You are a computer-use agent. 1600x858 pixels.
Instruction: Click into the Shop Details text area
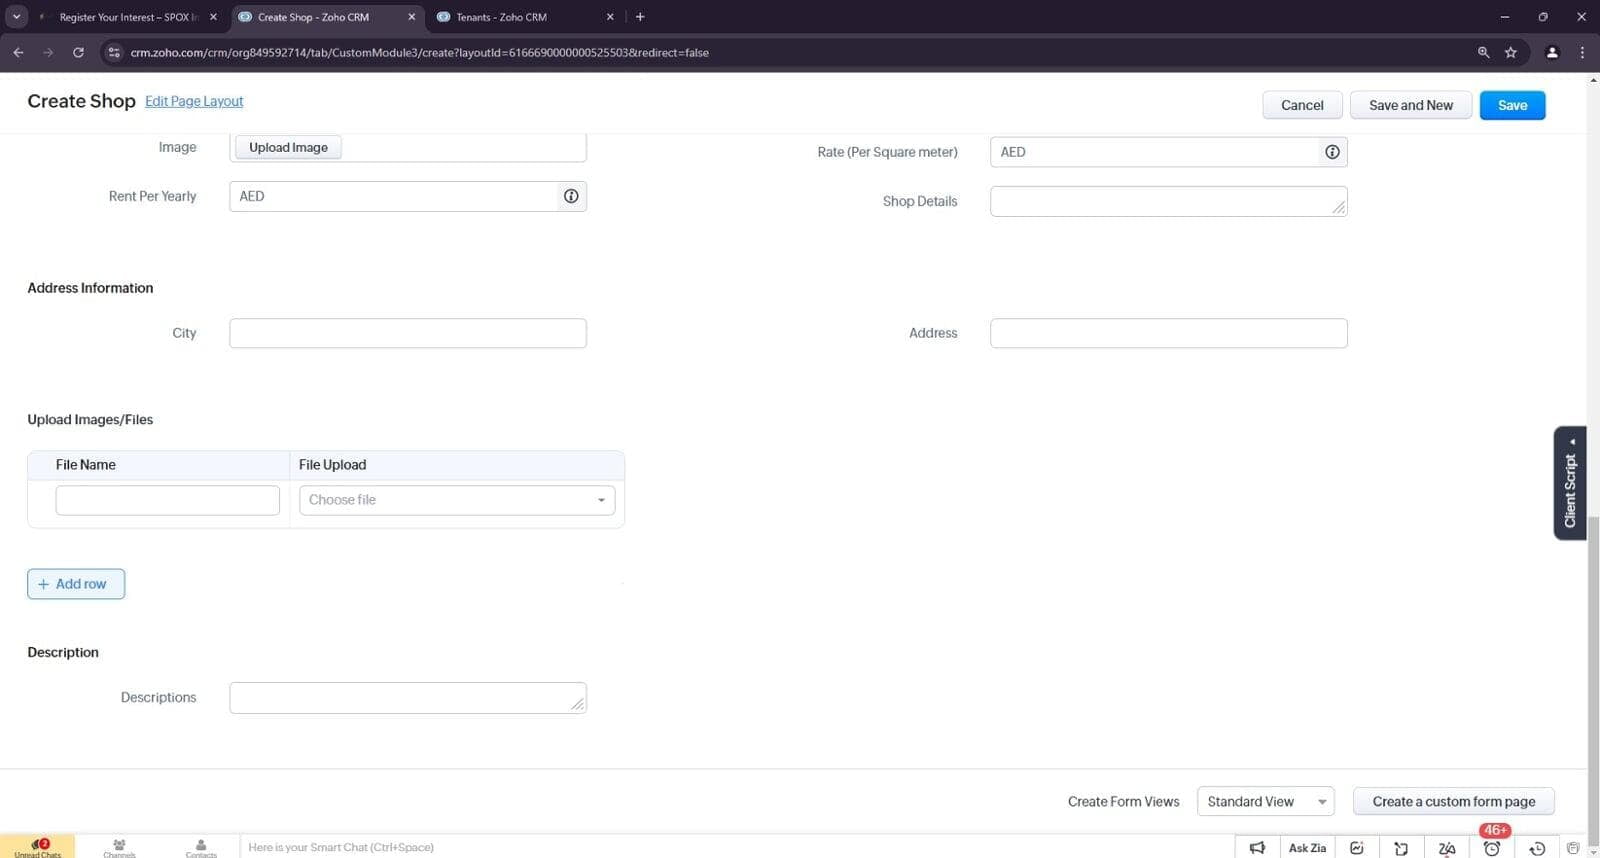[x=1168, y=201]
